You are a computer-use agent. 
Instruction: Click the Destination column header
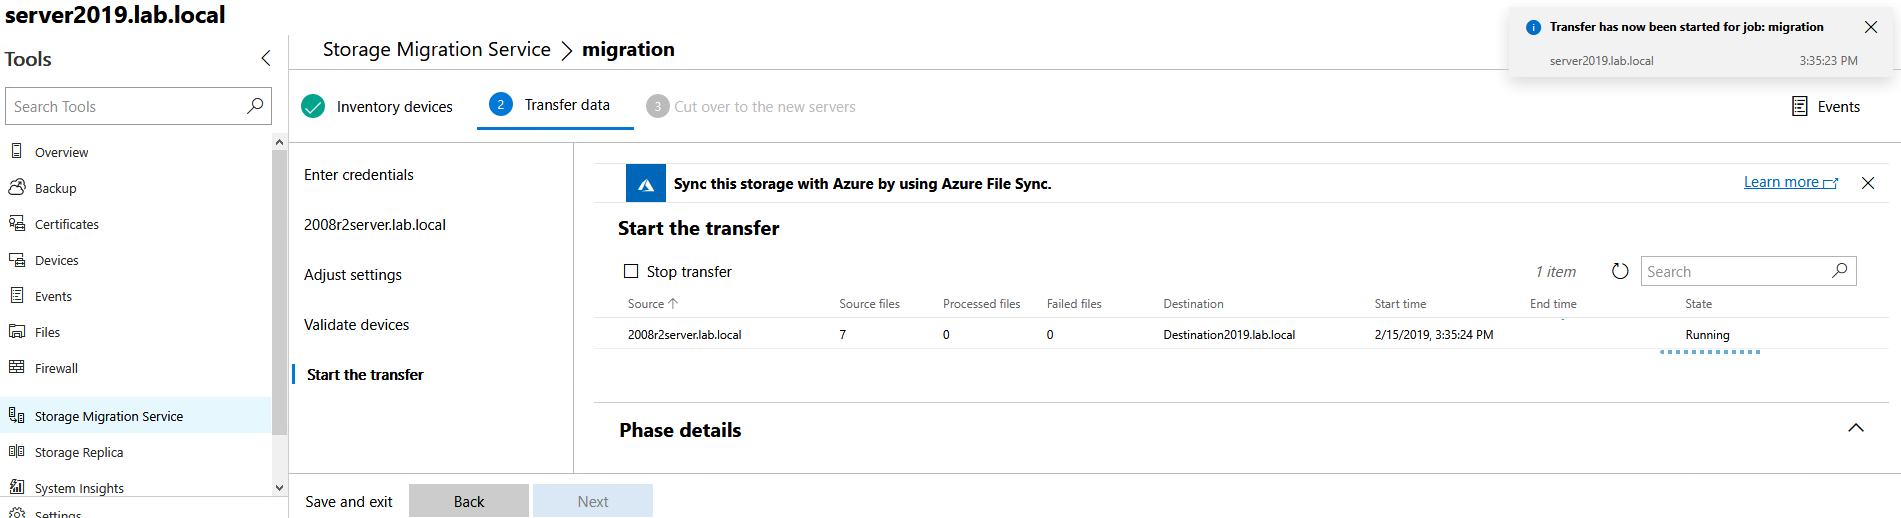click(1193, 303)
